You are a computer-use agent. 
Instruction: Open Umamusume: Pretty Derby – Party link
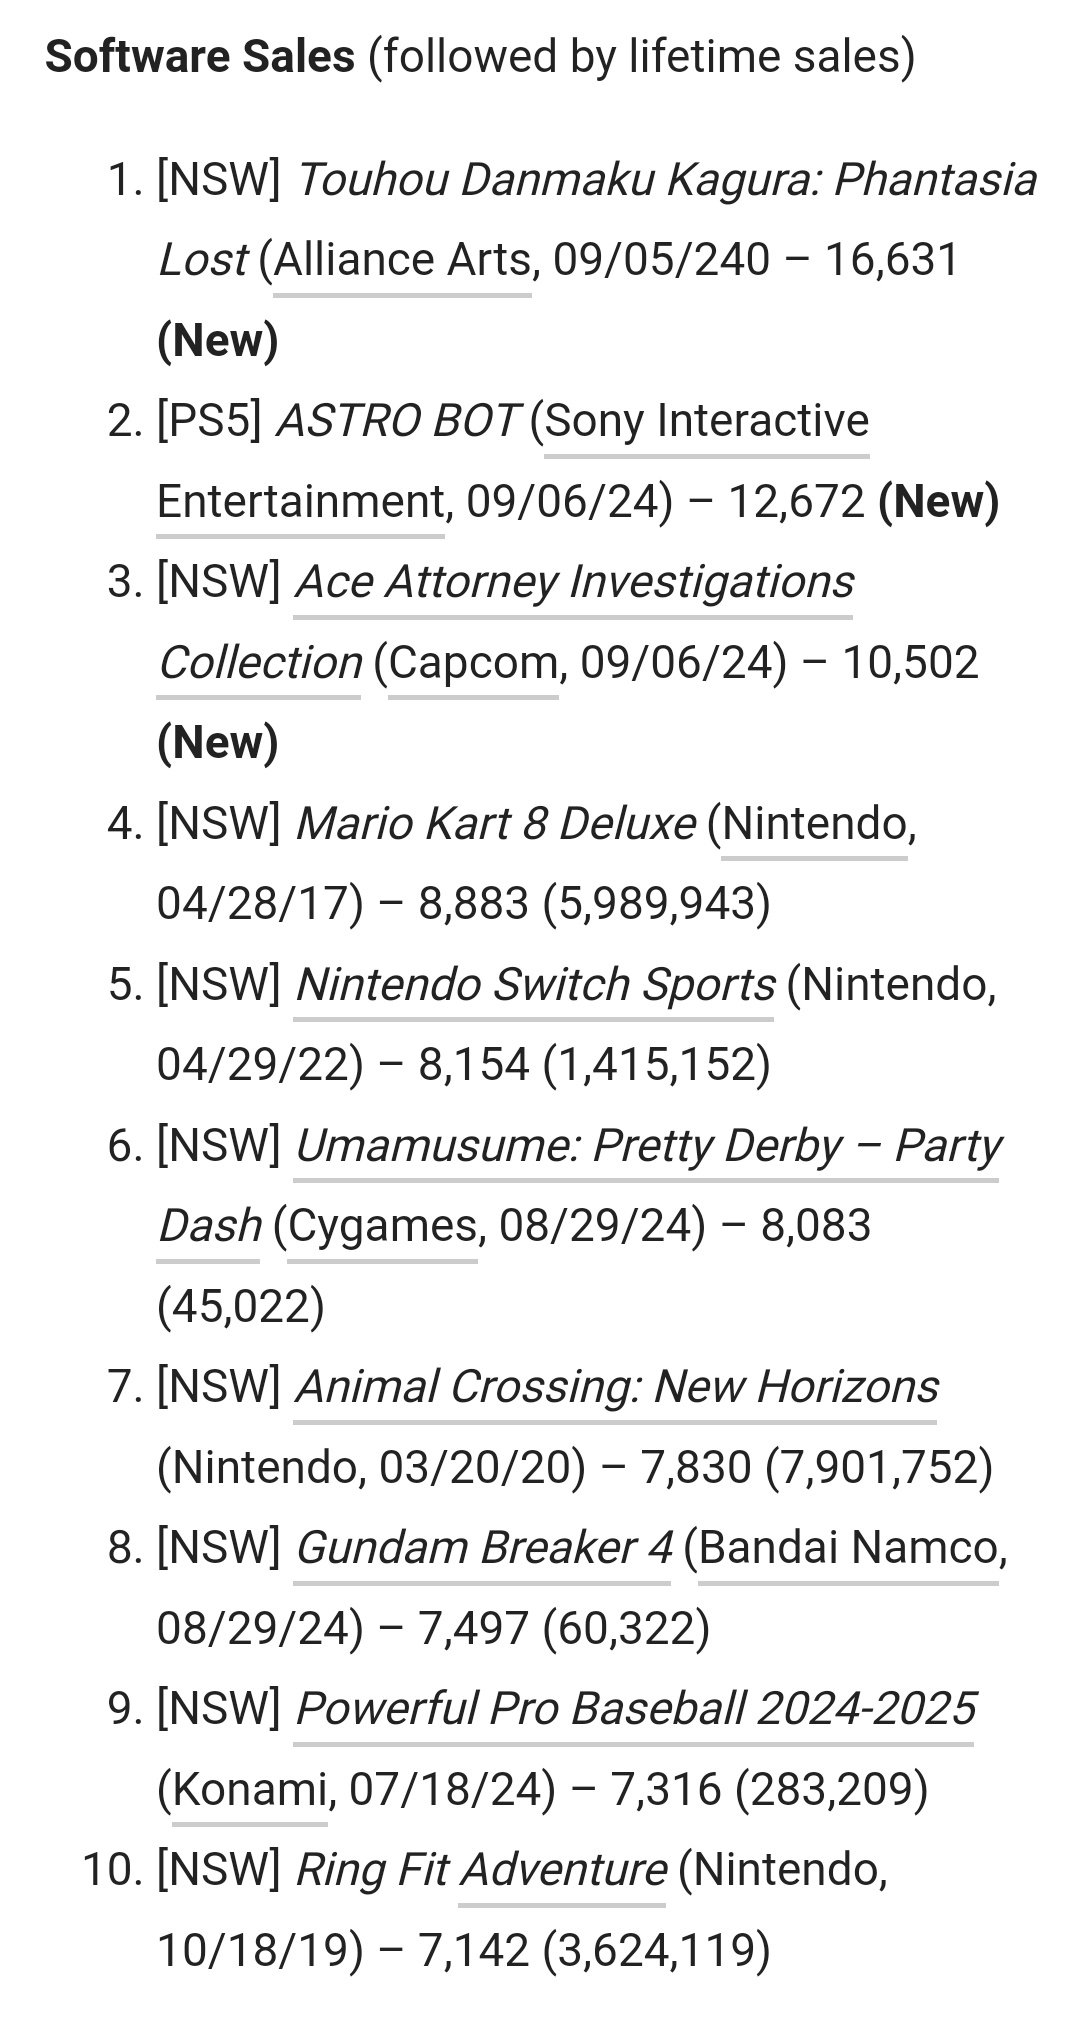[x=648, y=1146]
